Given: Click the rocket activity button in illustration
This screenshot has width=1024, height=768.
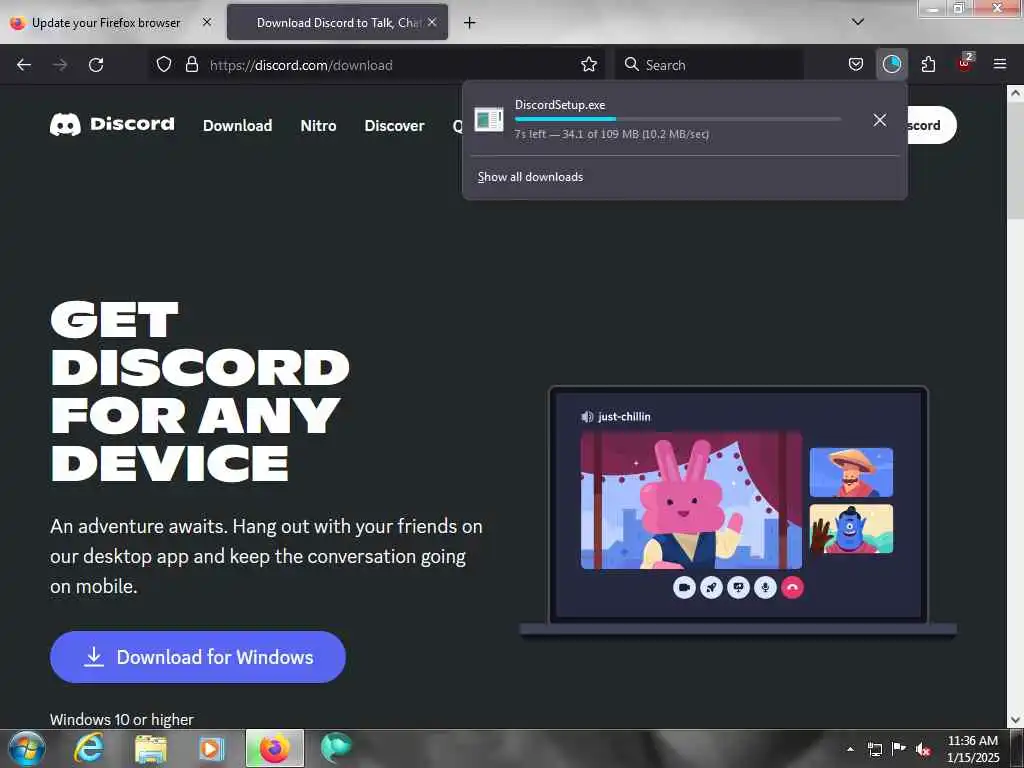Looking at the screenshot, I should 711,587.
